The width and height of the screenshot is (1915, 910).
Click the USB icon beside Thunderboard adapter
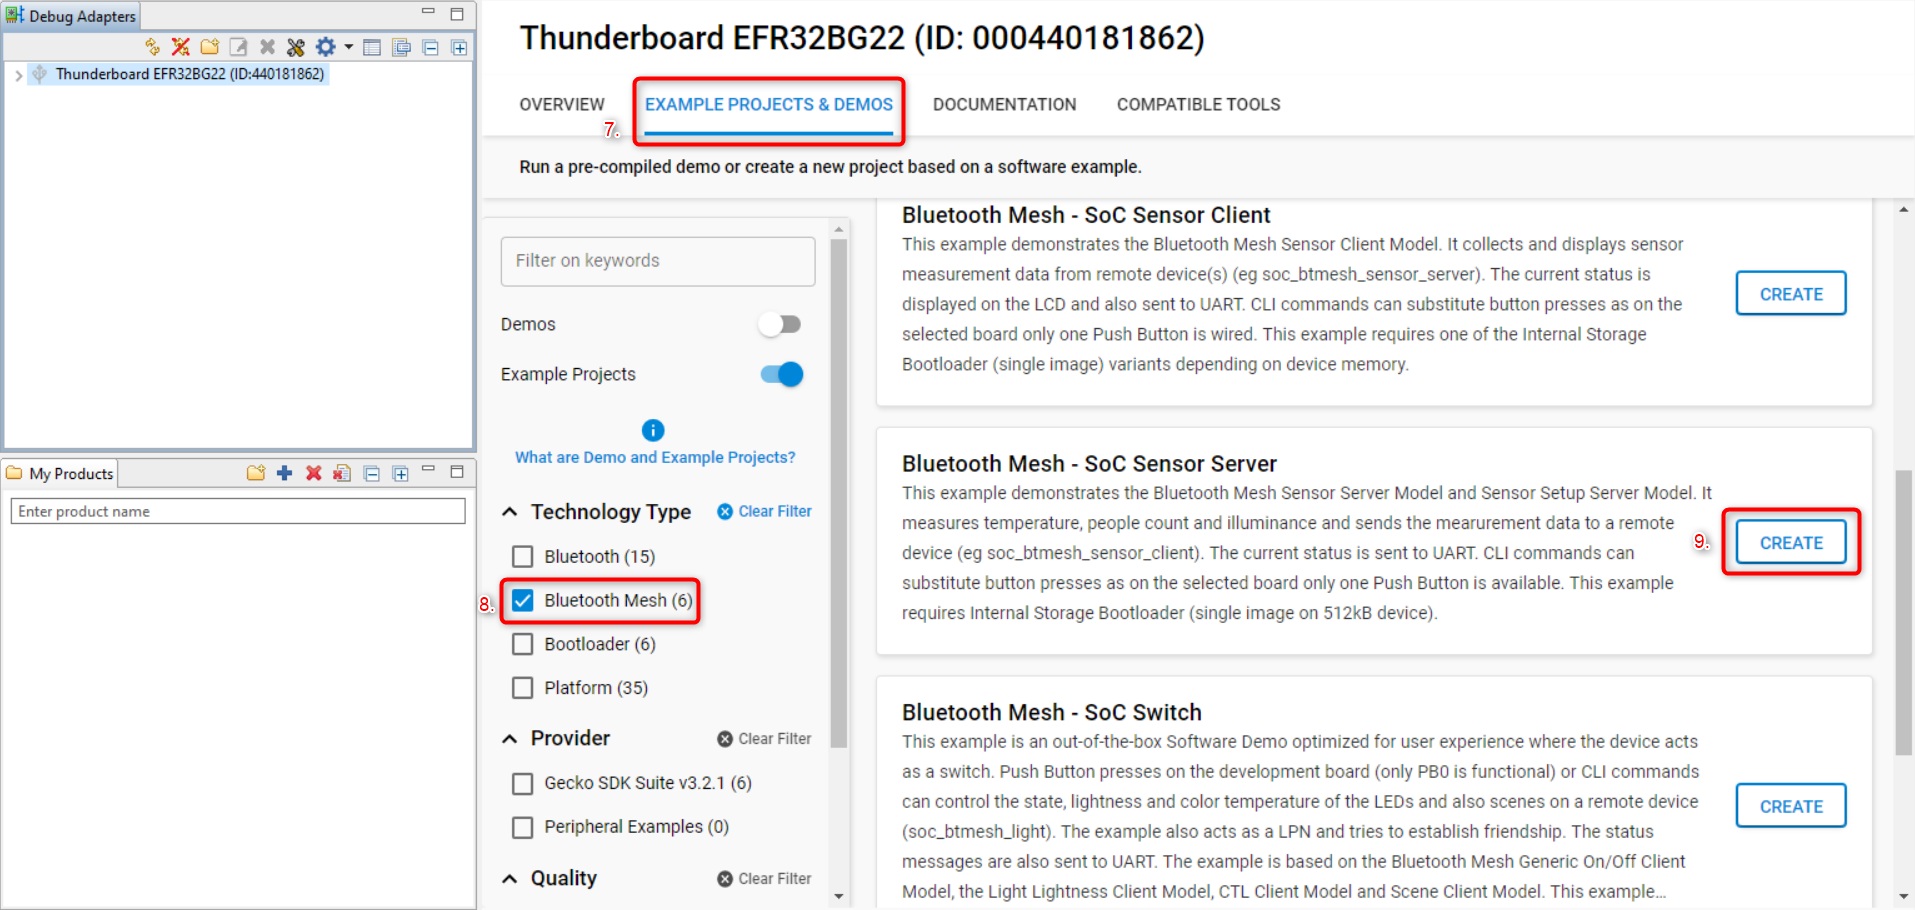click(40, 74)
